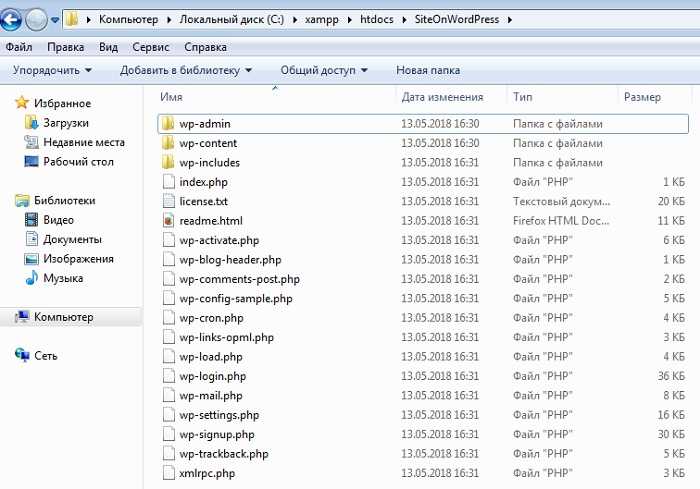This screenshot has height=489, width=700.
Task: Create a new folder with Новая папка
Action: (428, 70)
